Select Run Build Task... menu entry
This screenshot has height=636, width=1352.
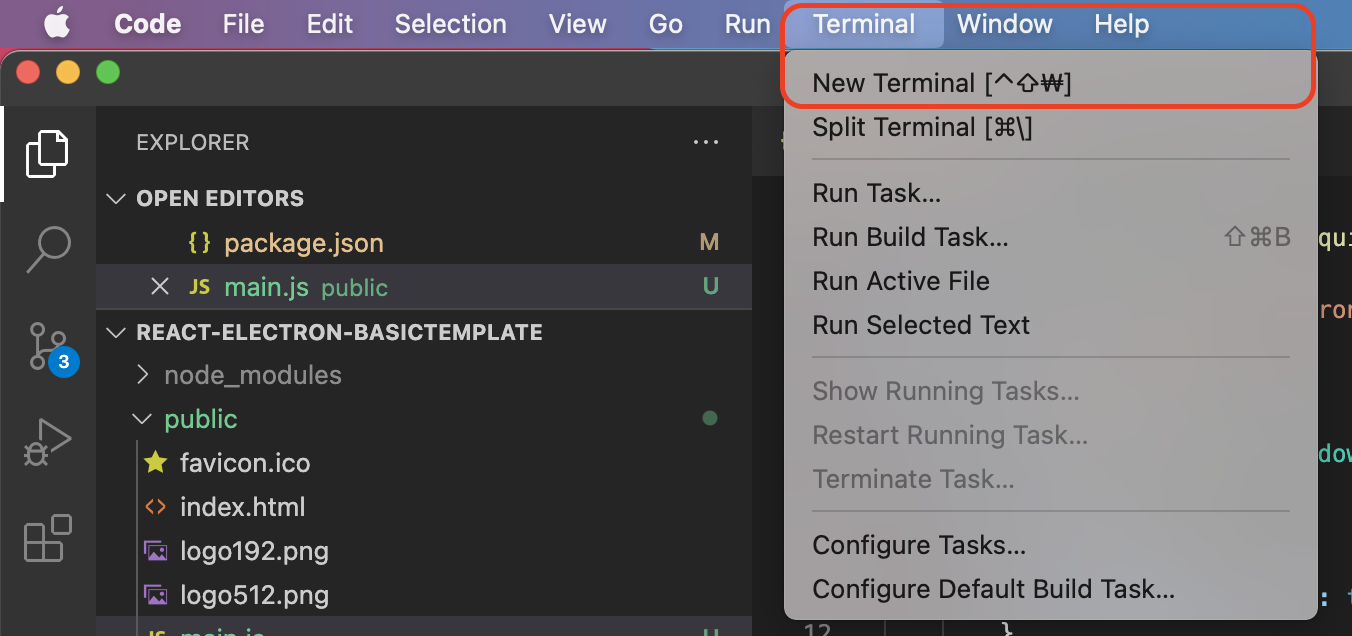(x=1050, y=237)
